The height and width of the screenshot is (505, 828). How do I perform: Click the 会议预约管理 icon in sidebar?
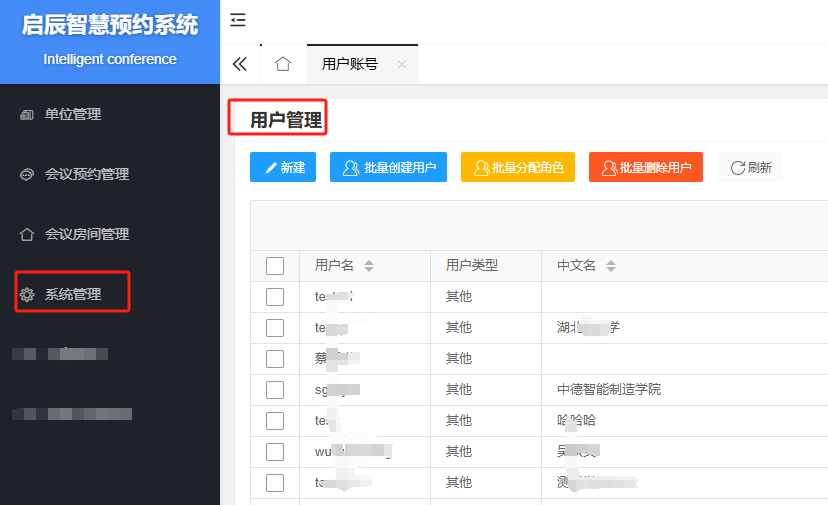click(x=27, y=175)
